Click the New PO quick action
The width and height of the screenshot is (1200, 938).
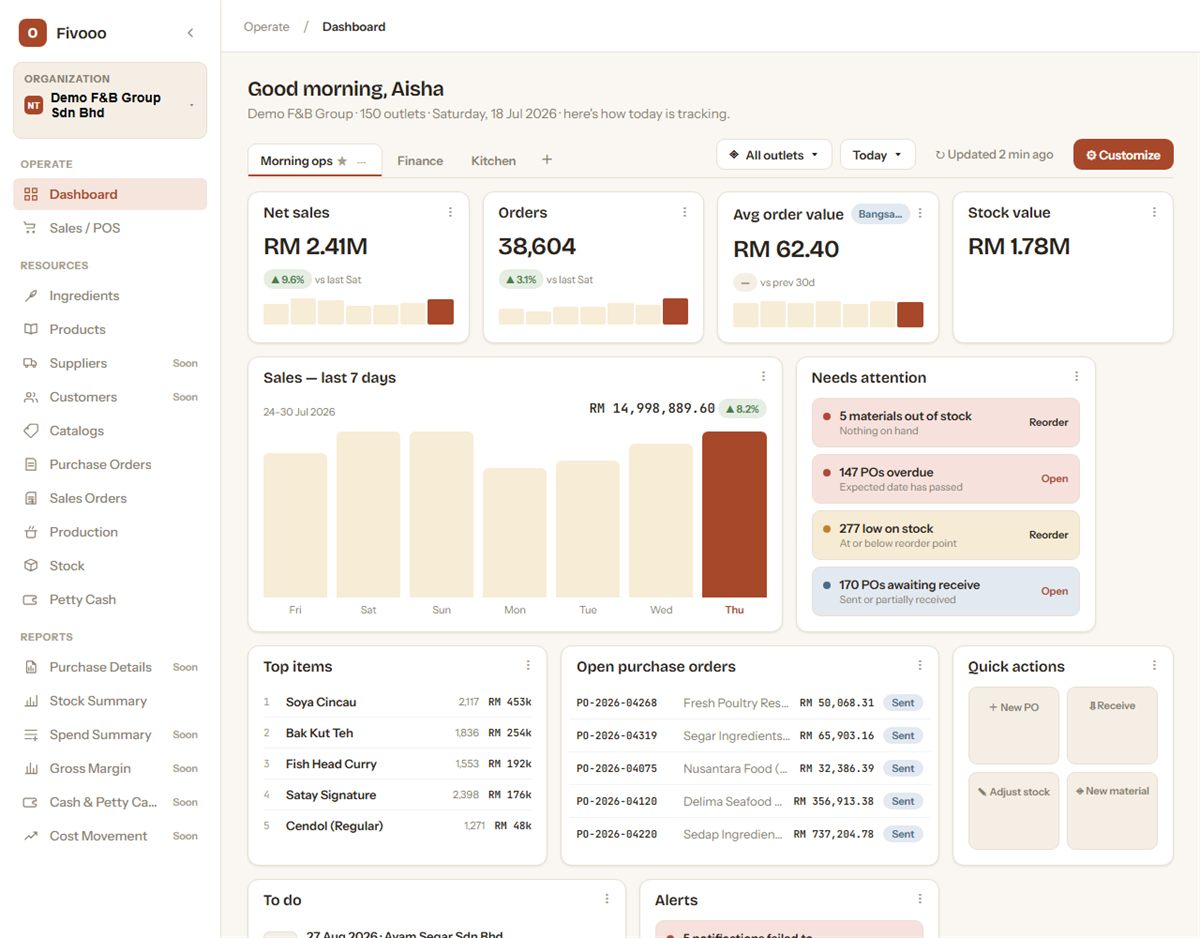click(x=1014, y=725)
